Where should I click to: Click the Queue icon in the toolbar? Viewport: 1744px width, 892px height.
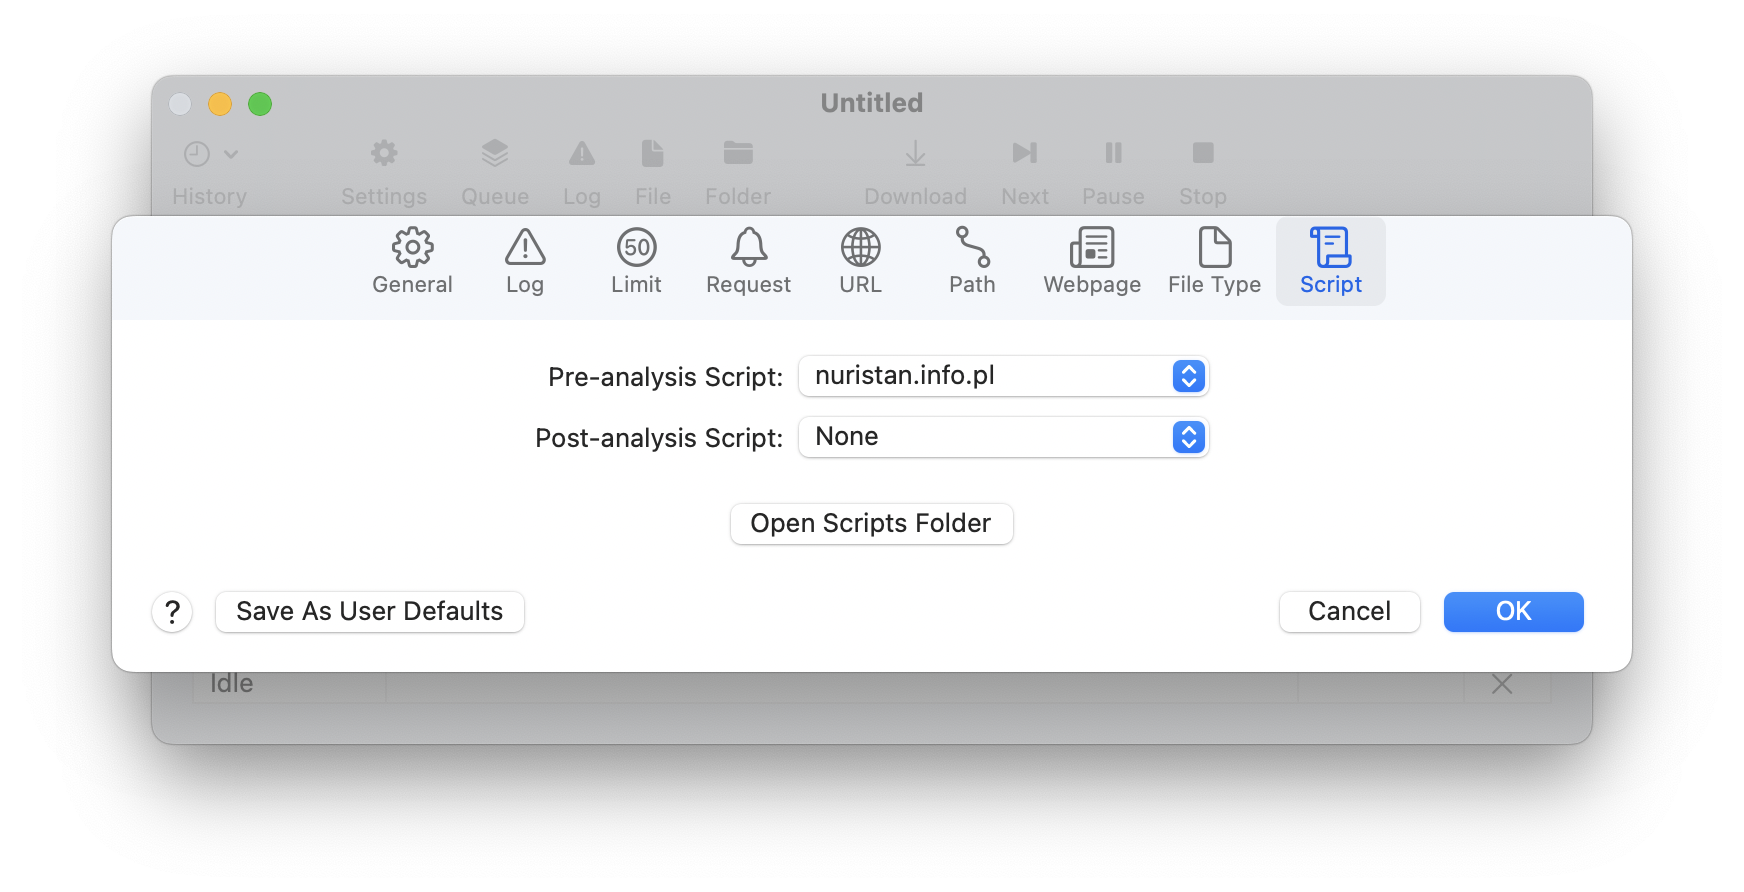coord(494,153)
